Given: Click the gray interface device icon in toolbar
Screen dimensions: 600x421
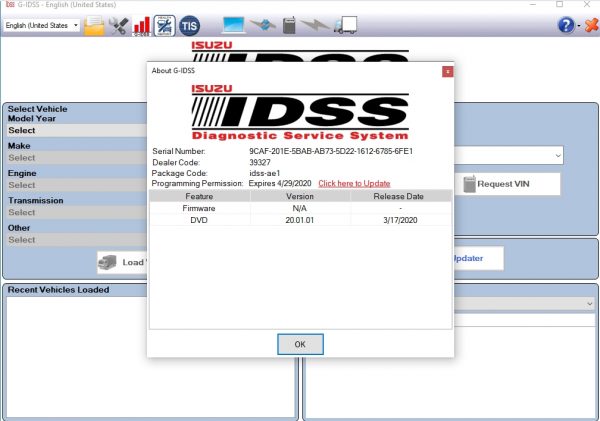Looking at the screenshot, I should pyautogui.click(x=289, y=26).
